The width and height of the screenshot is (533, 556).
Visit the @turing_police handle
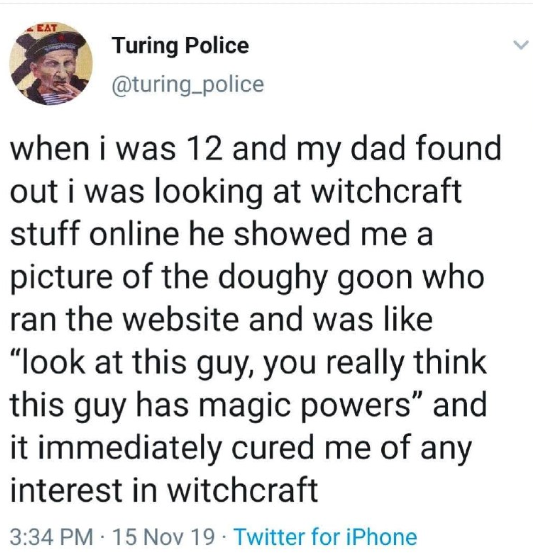tap(188, 85)
